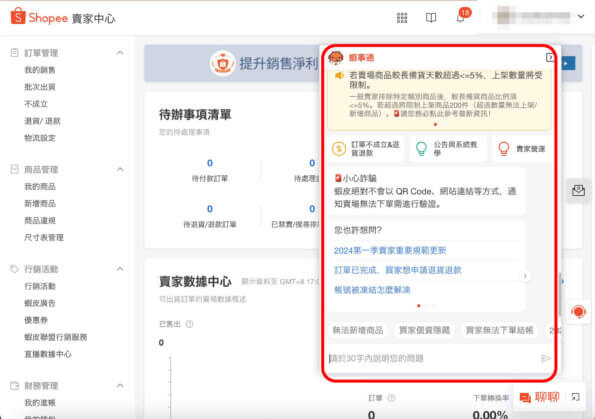
Task: Click the 訂單管理 clipboard icon
Action: pos(14,52)
